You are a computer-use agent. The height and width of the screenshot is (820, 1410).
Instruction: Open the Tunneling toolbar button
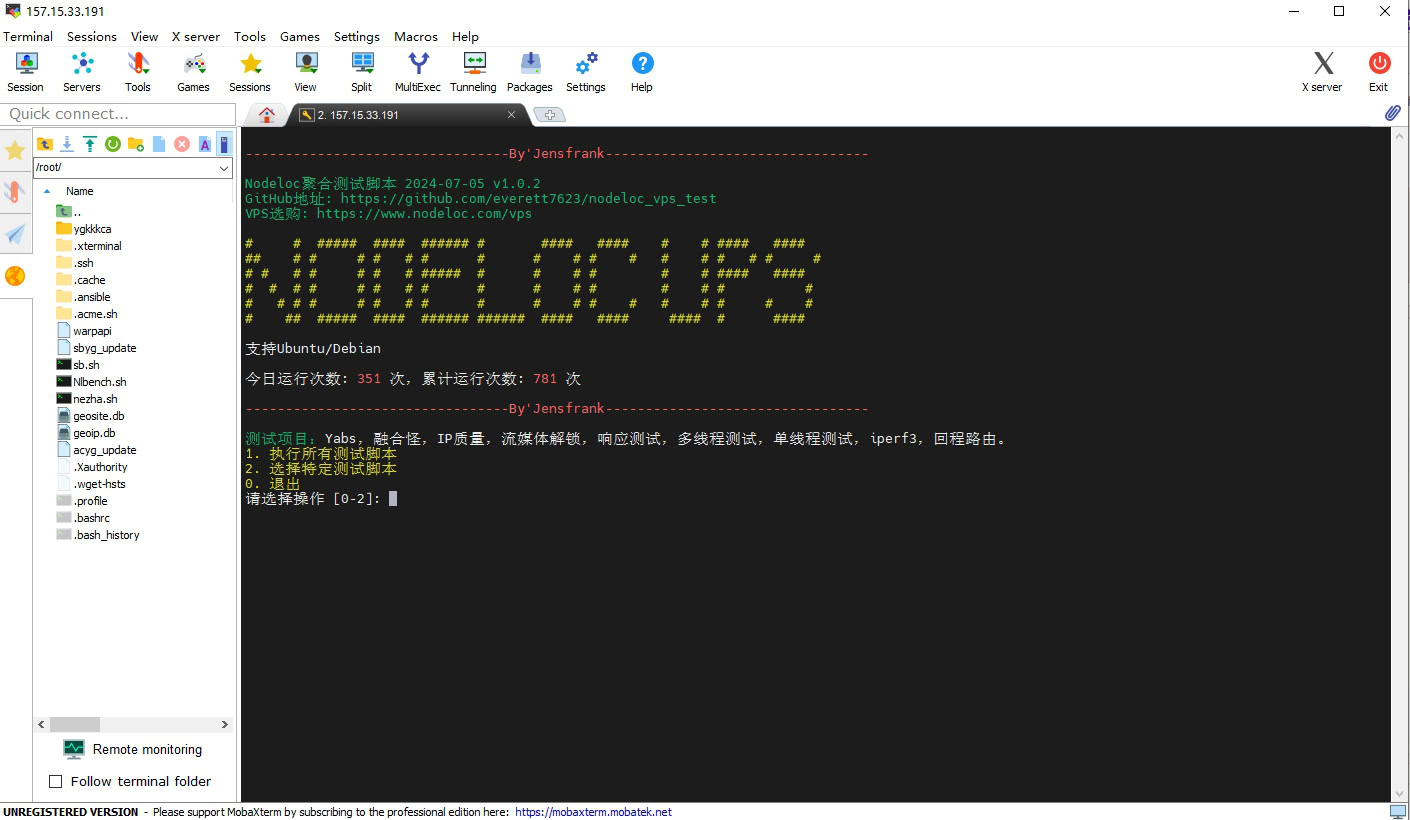click(x=474, y=73)
